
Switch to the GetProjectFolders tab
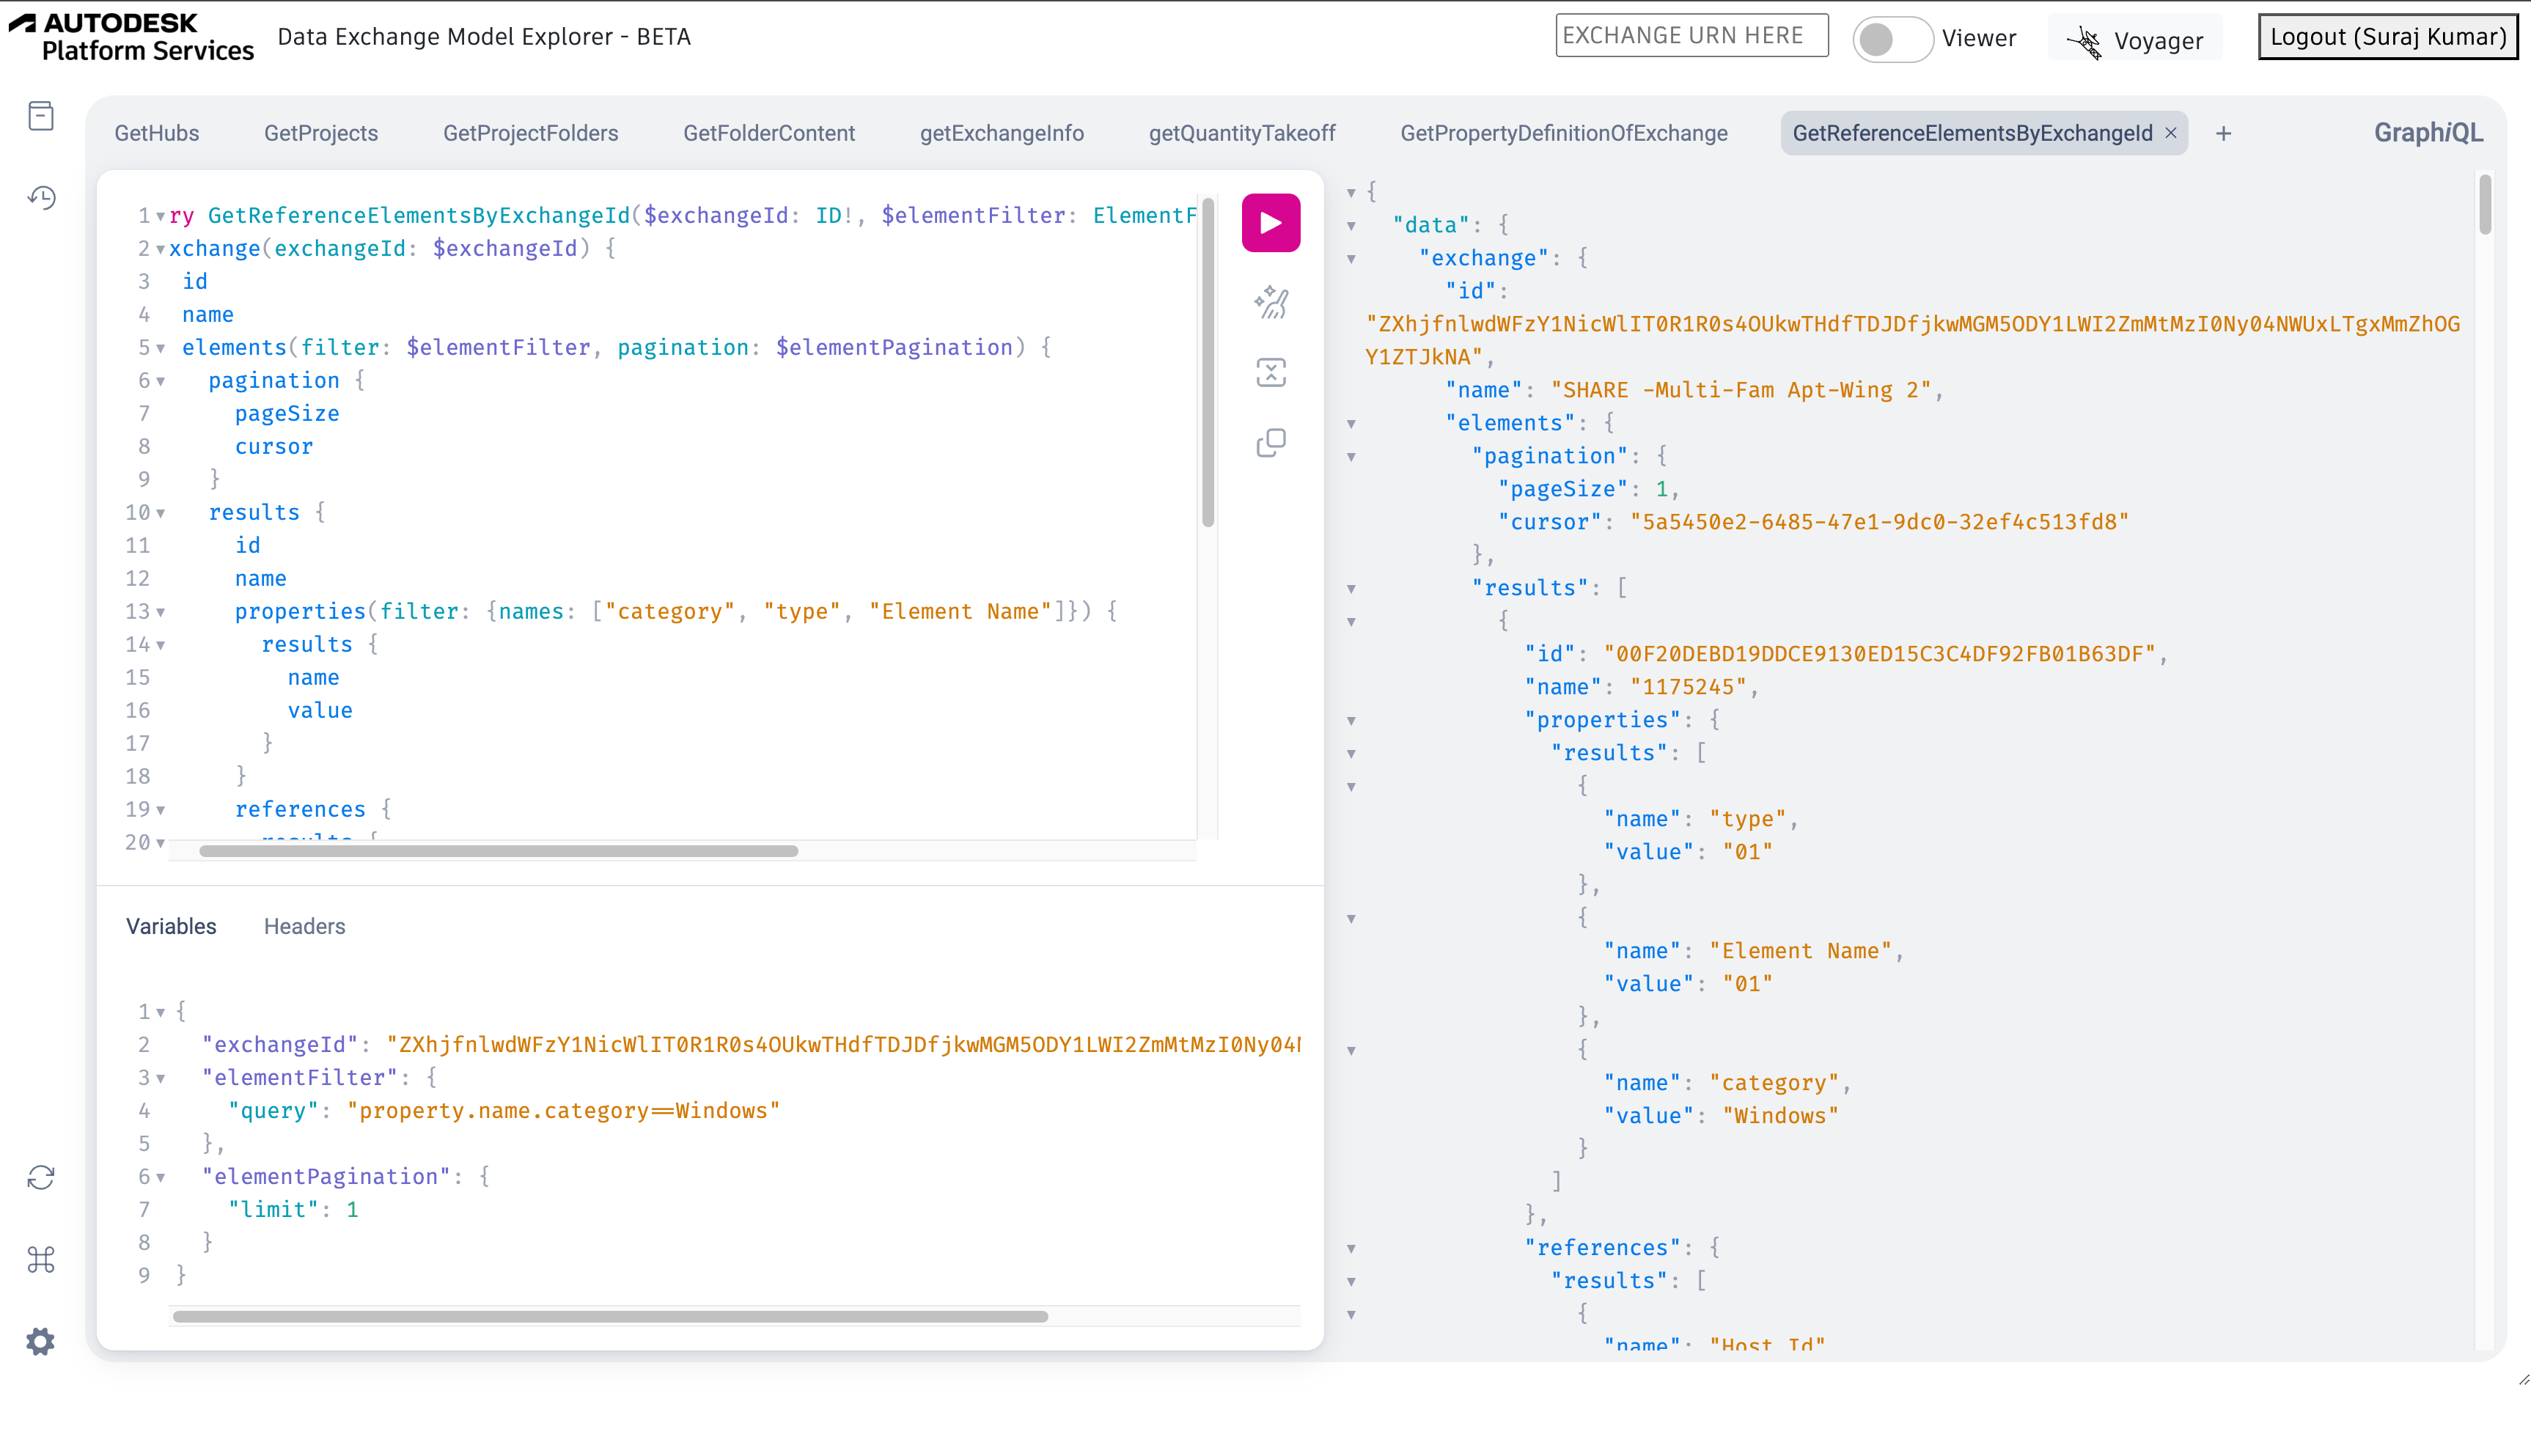click(531, 133)
